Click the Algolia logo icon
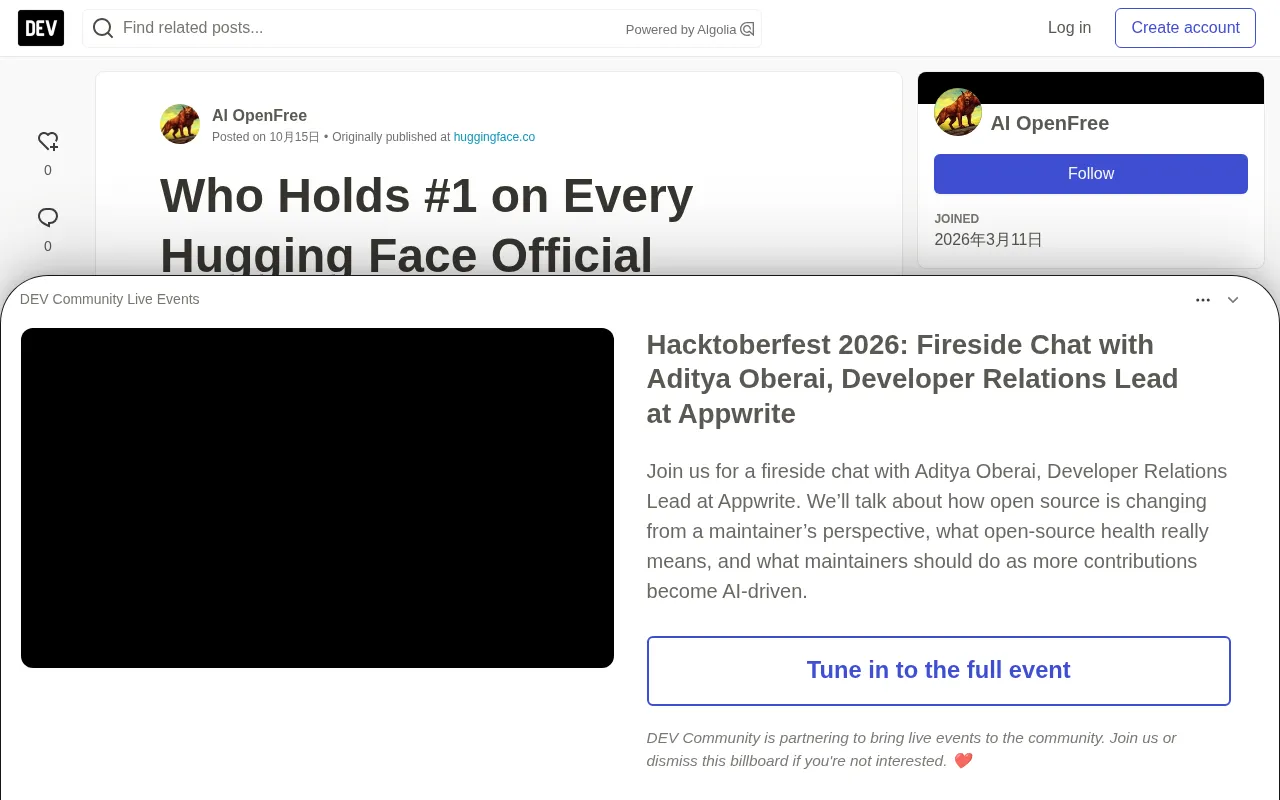 click(x=747, y=29)
